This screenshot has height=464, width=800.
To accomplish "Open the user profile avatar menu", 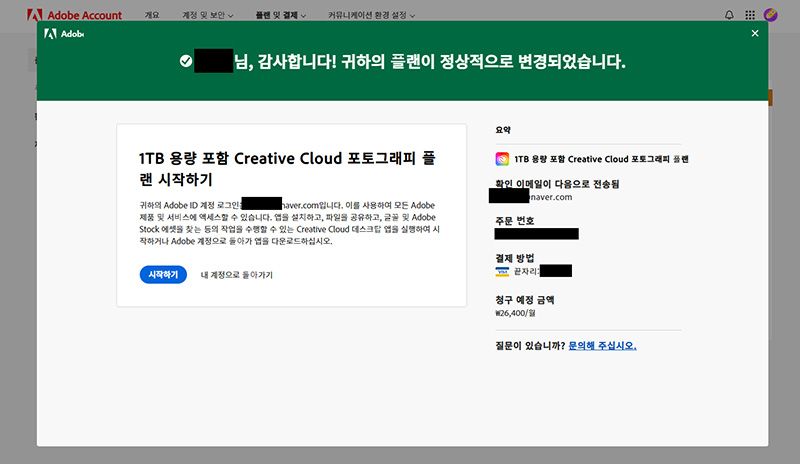I will 770,15.
